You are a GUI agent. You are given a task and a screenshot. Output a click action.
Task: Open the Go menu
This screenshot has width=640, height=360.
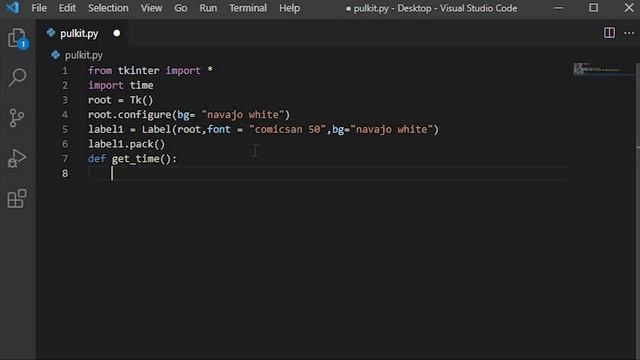(x=181, y=8)
